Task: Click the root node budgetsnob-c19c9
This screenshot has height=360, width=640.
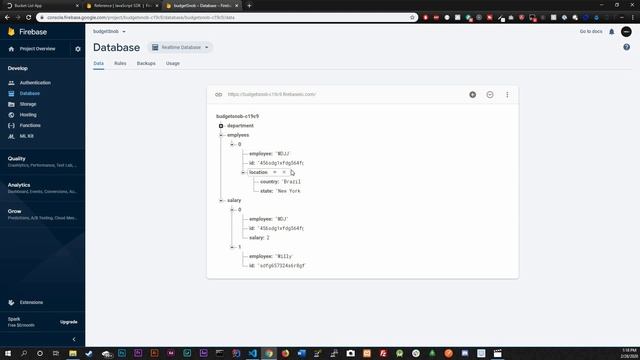Action: tap(237, 116)
